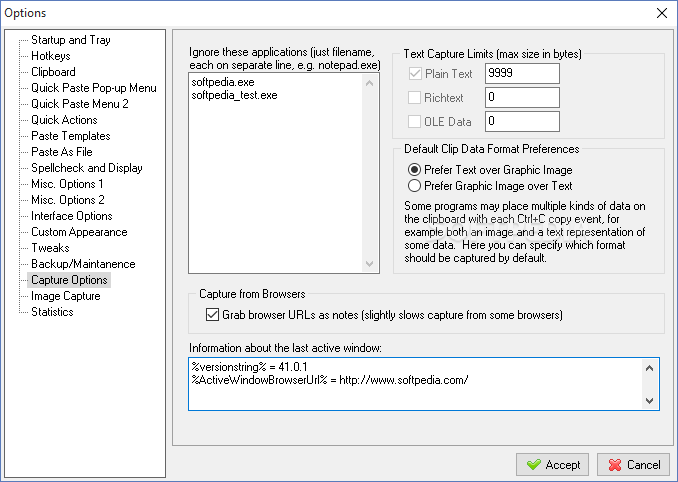Click softpedia.exe line in ignore list
The image size is (678, 482).
[223, 82]
